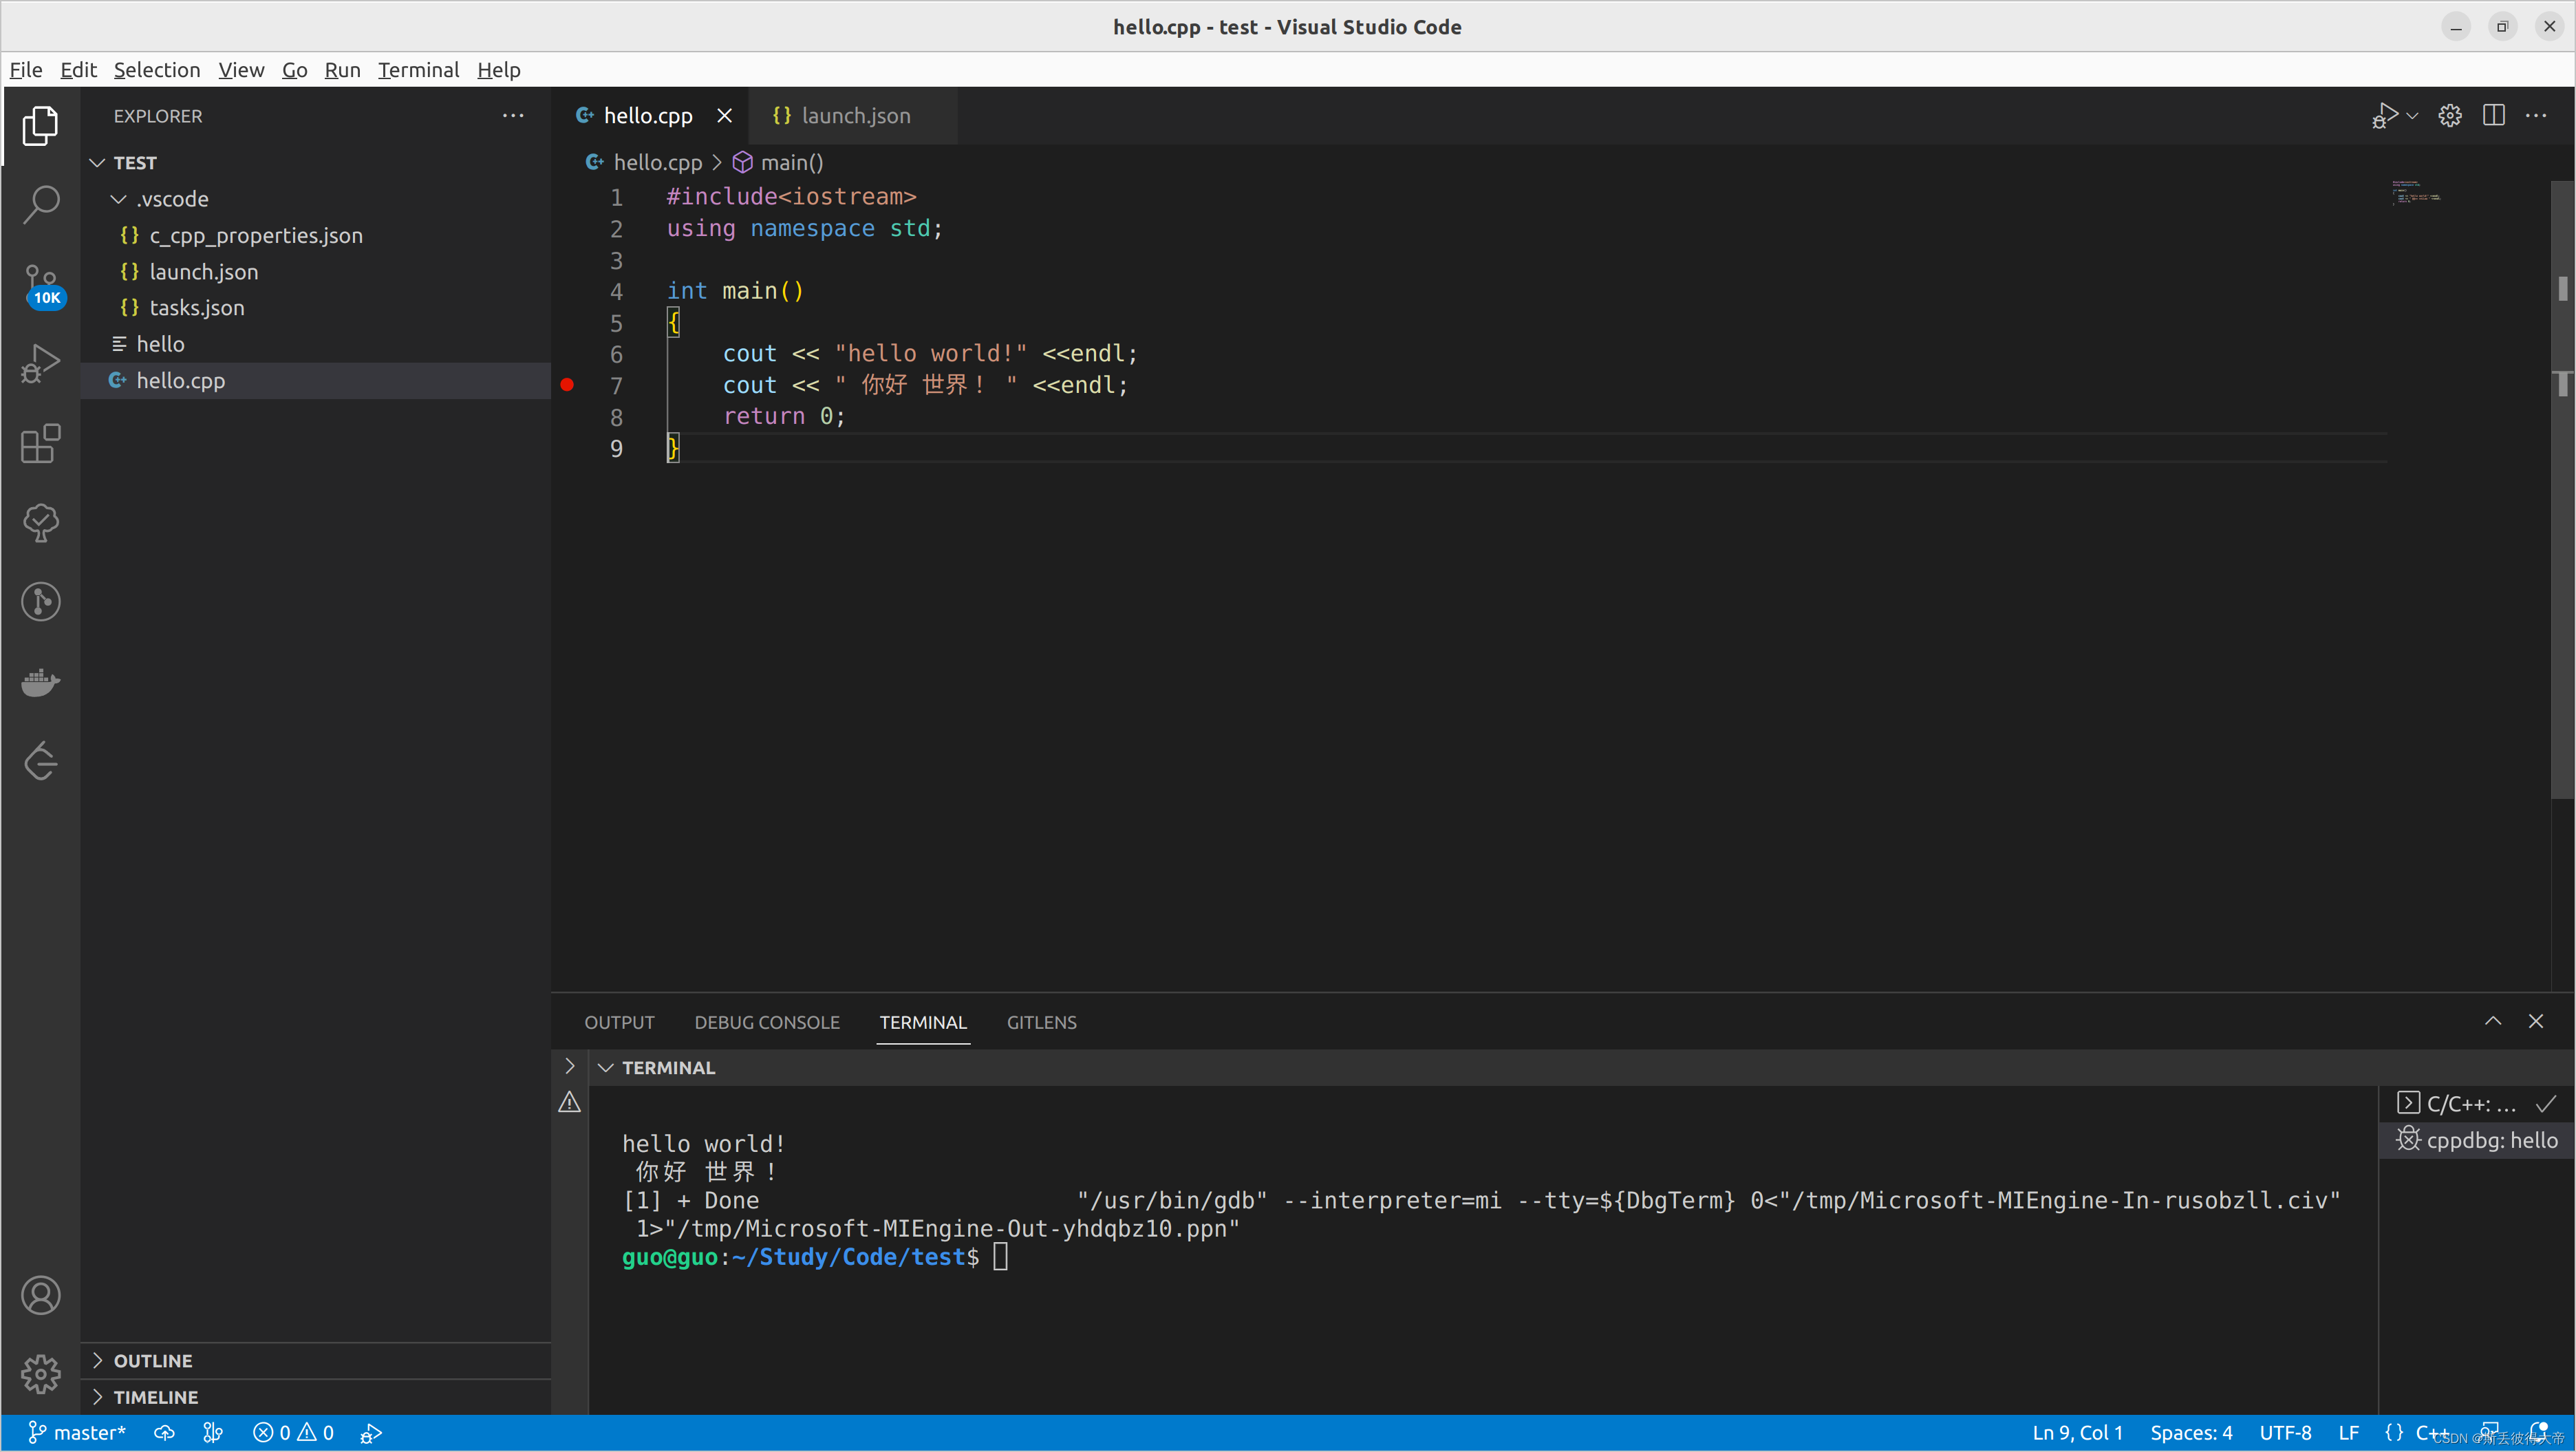Open the Search view in activity bar

(x=41, y=204)
